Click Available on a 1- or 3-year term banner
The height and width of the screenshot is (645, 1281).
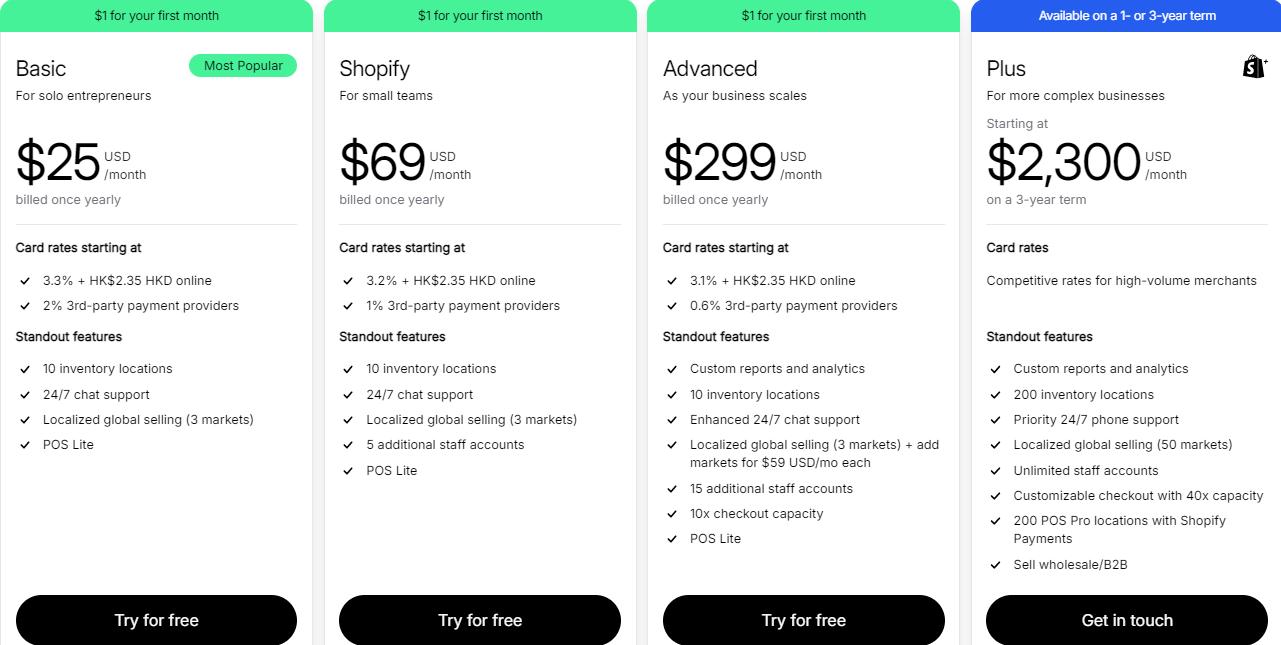click(x=1127, y=15)
